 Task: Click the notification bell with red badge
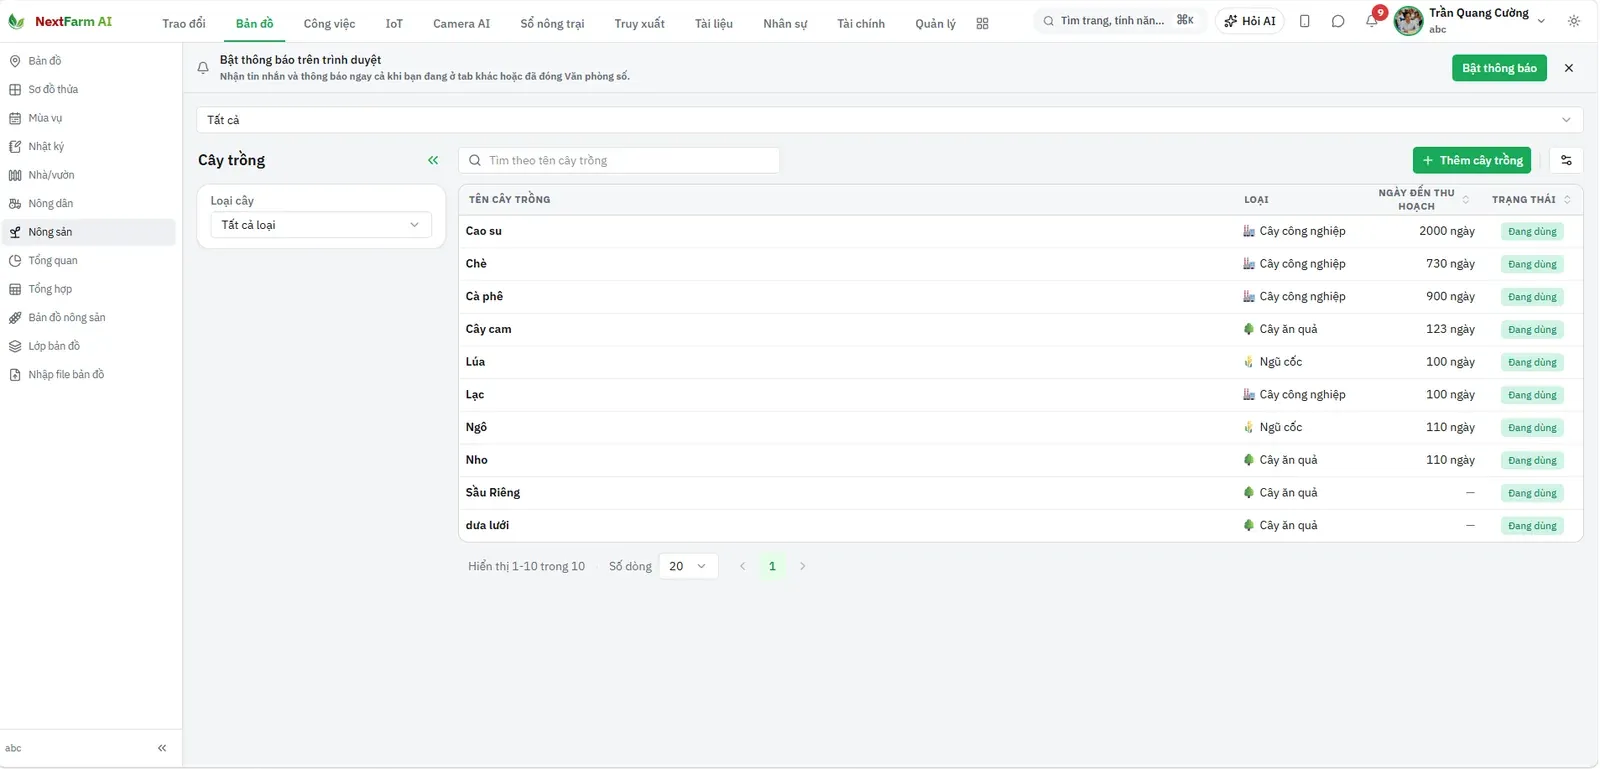[1372, 21]
